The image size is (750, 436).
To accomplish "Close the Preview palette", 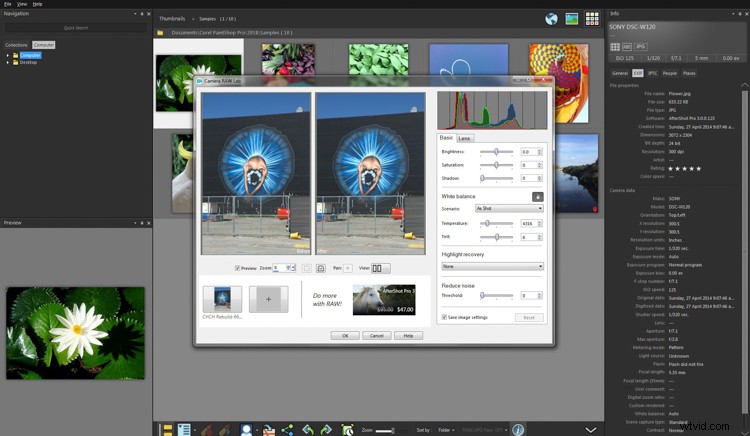I will [149, 223].
